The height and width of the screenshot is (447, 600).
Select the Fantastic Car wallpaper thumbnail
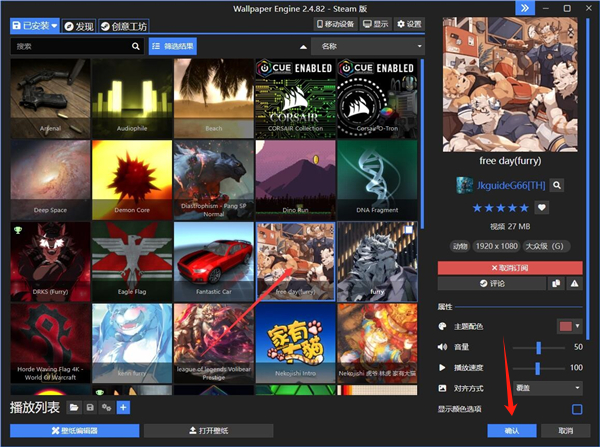pos(214,260)
